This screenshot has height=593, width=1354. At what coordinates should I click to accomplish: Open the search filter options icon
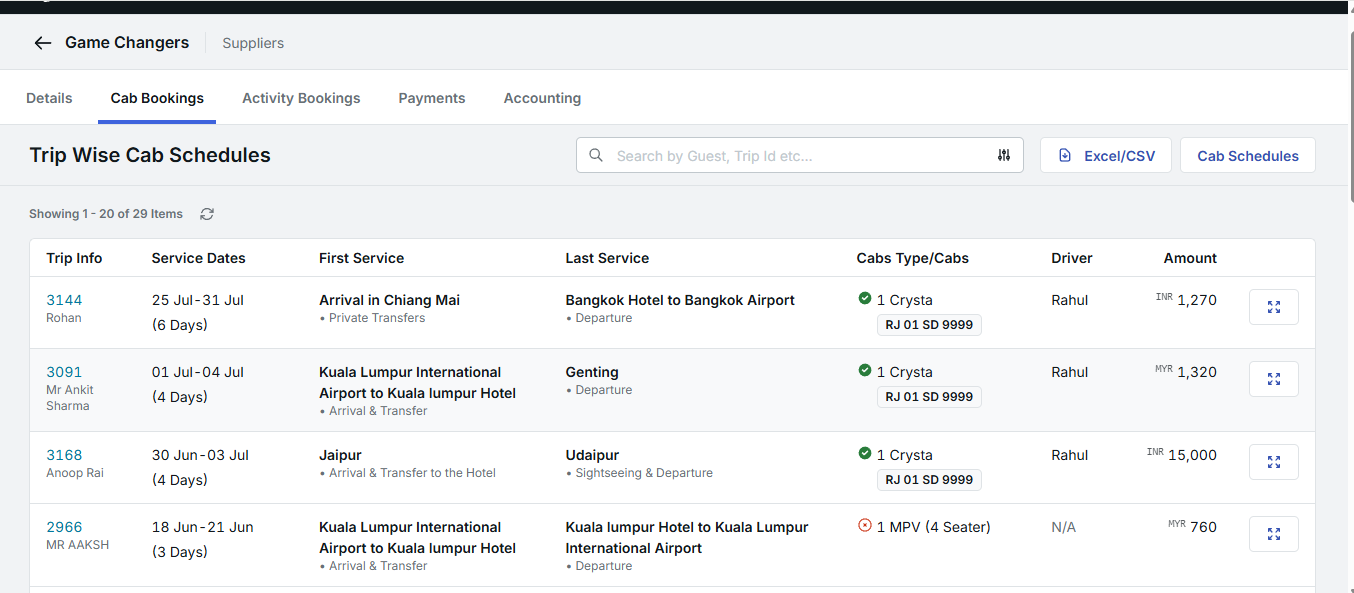click(1003, 155)
